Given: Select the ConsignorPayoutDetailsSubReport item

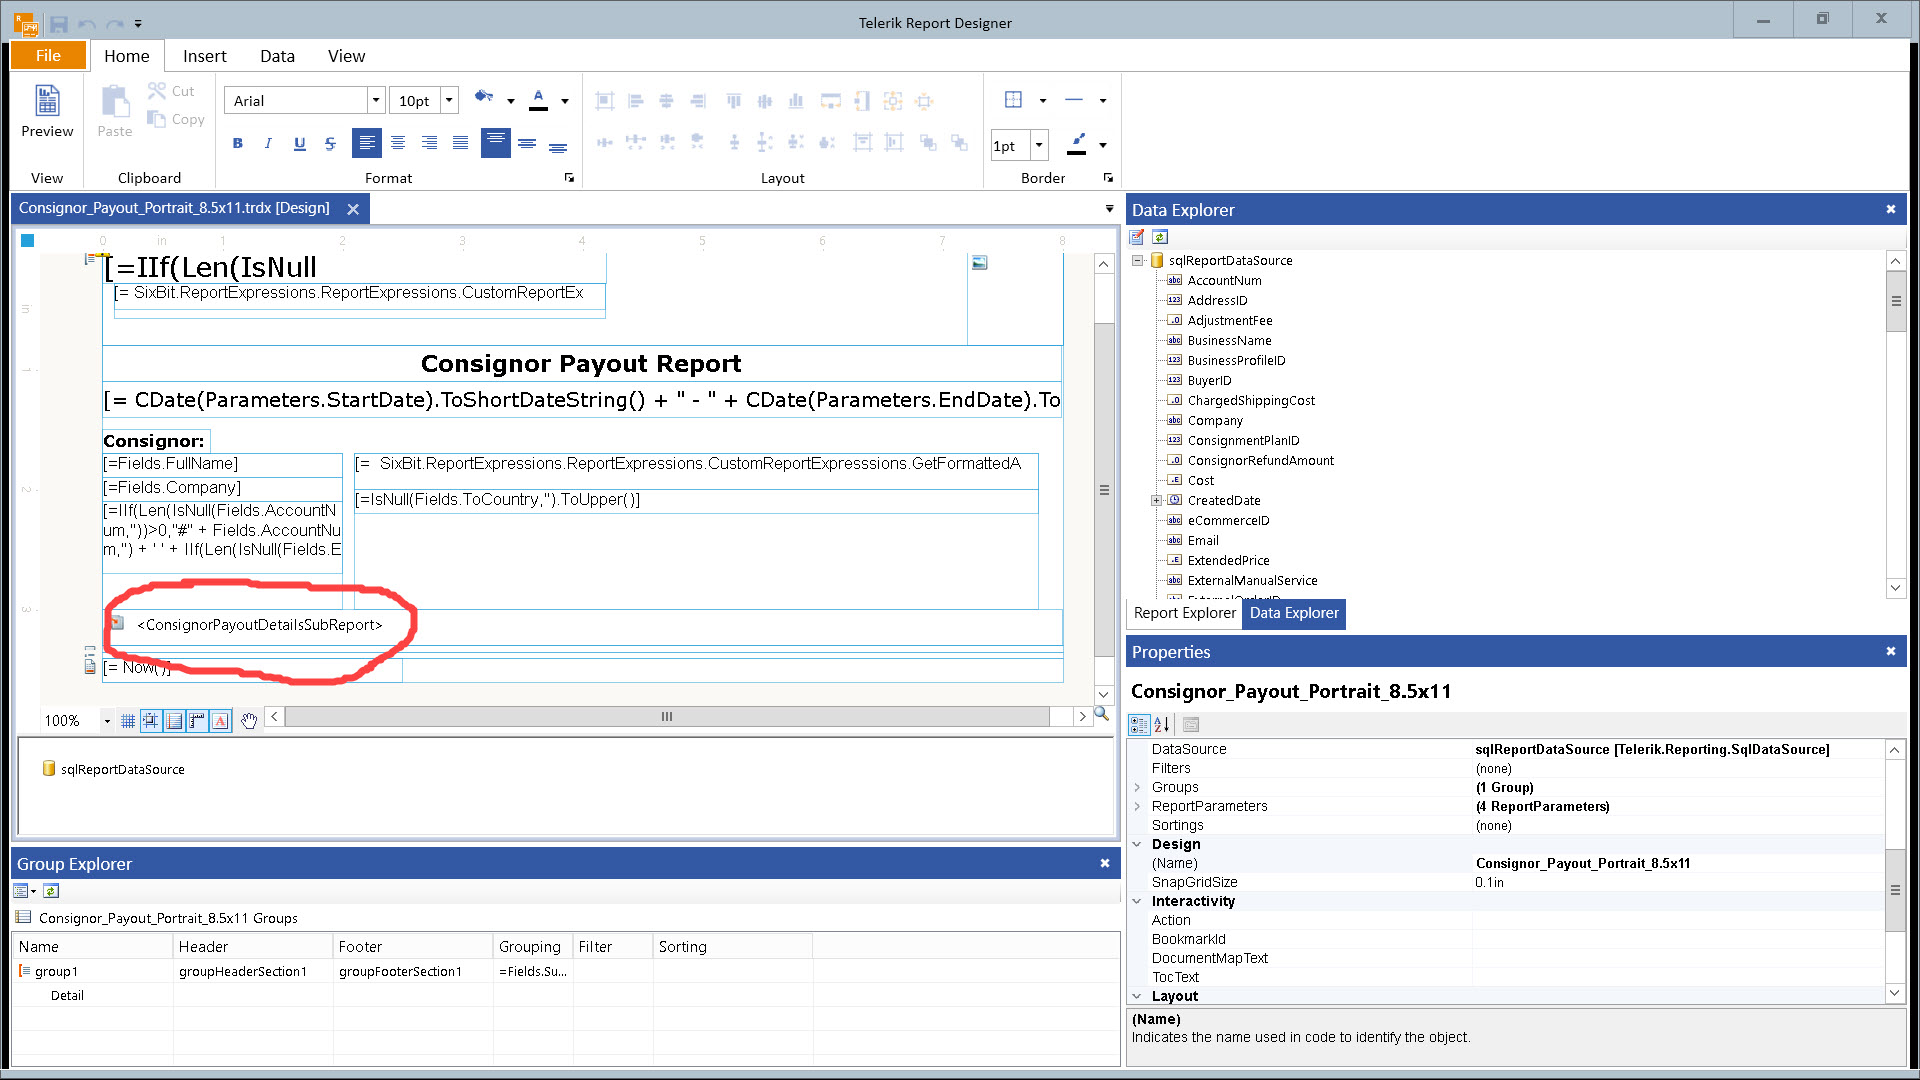Looking at the screenshot, I should coord(260,625).
